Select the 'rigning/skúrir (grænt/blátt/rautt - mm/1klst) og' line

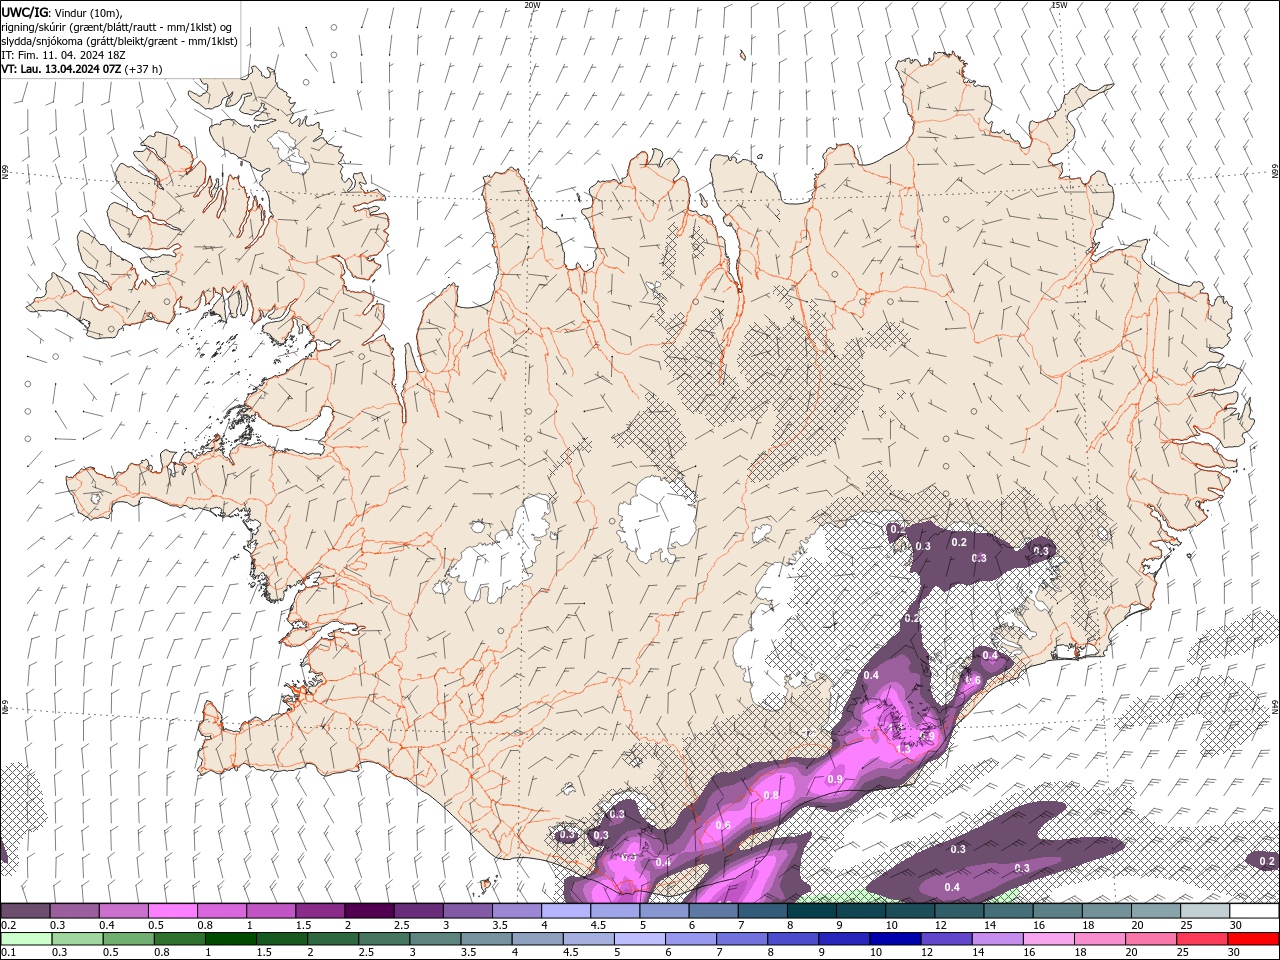117,27
